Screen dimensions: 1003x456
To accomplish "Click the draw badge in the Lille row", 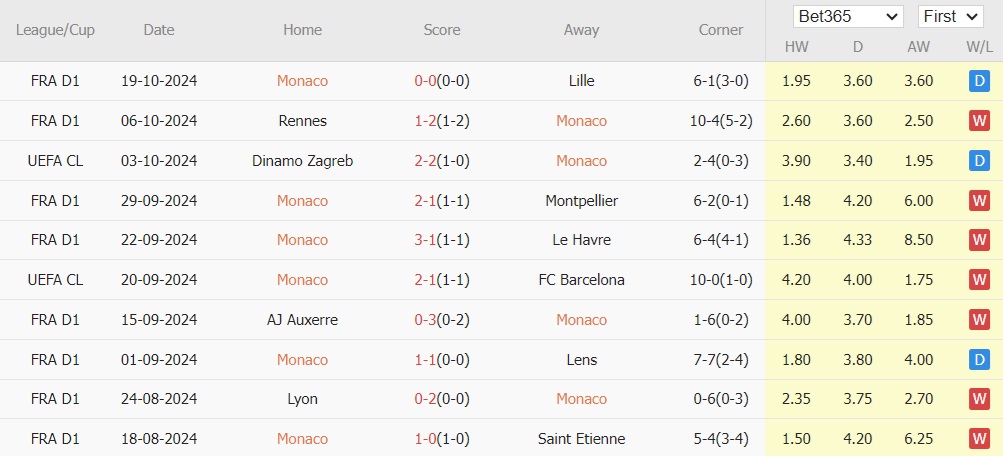I will (979, 81).
